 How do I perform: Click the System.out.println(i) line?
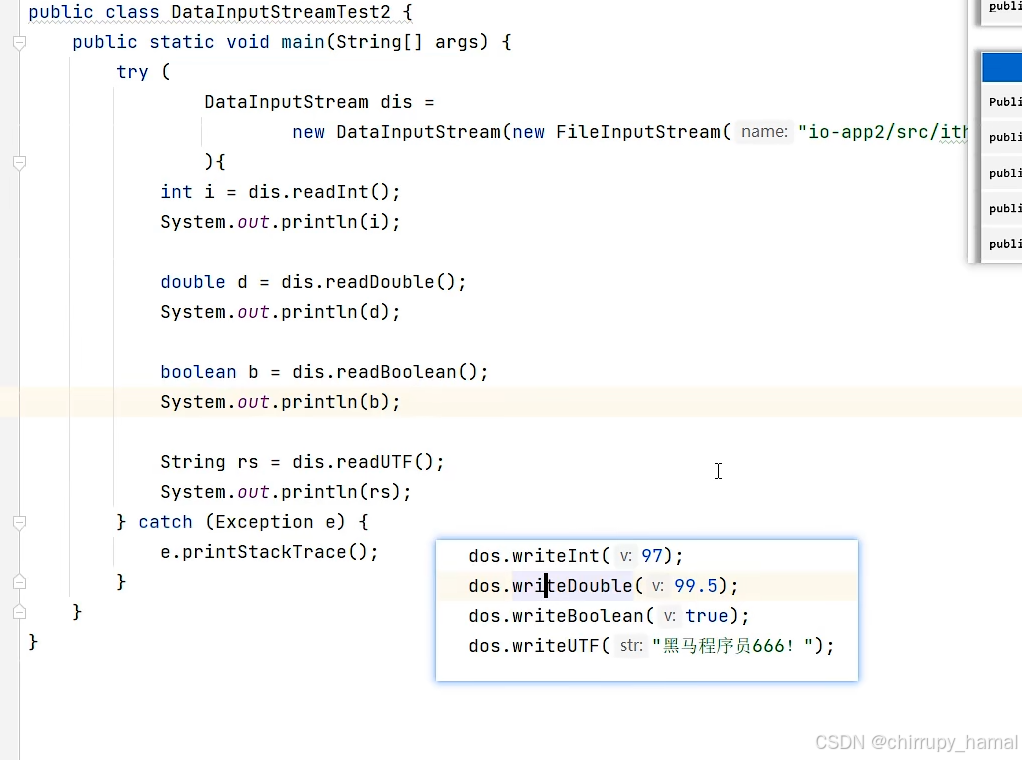pos(280,222)
